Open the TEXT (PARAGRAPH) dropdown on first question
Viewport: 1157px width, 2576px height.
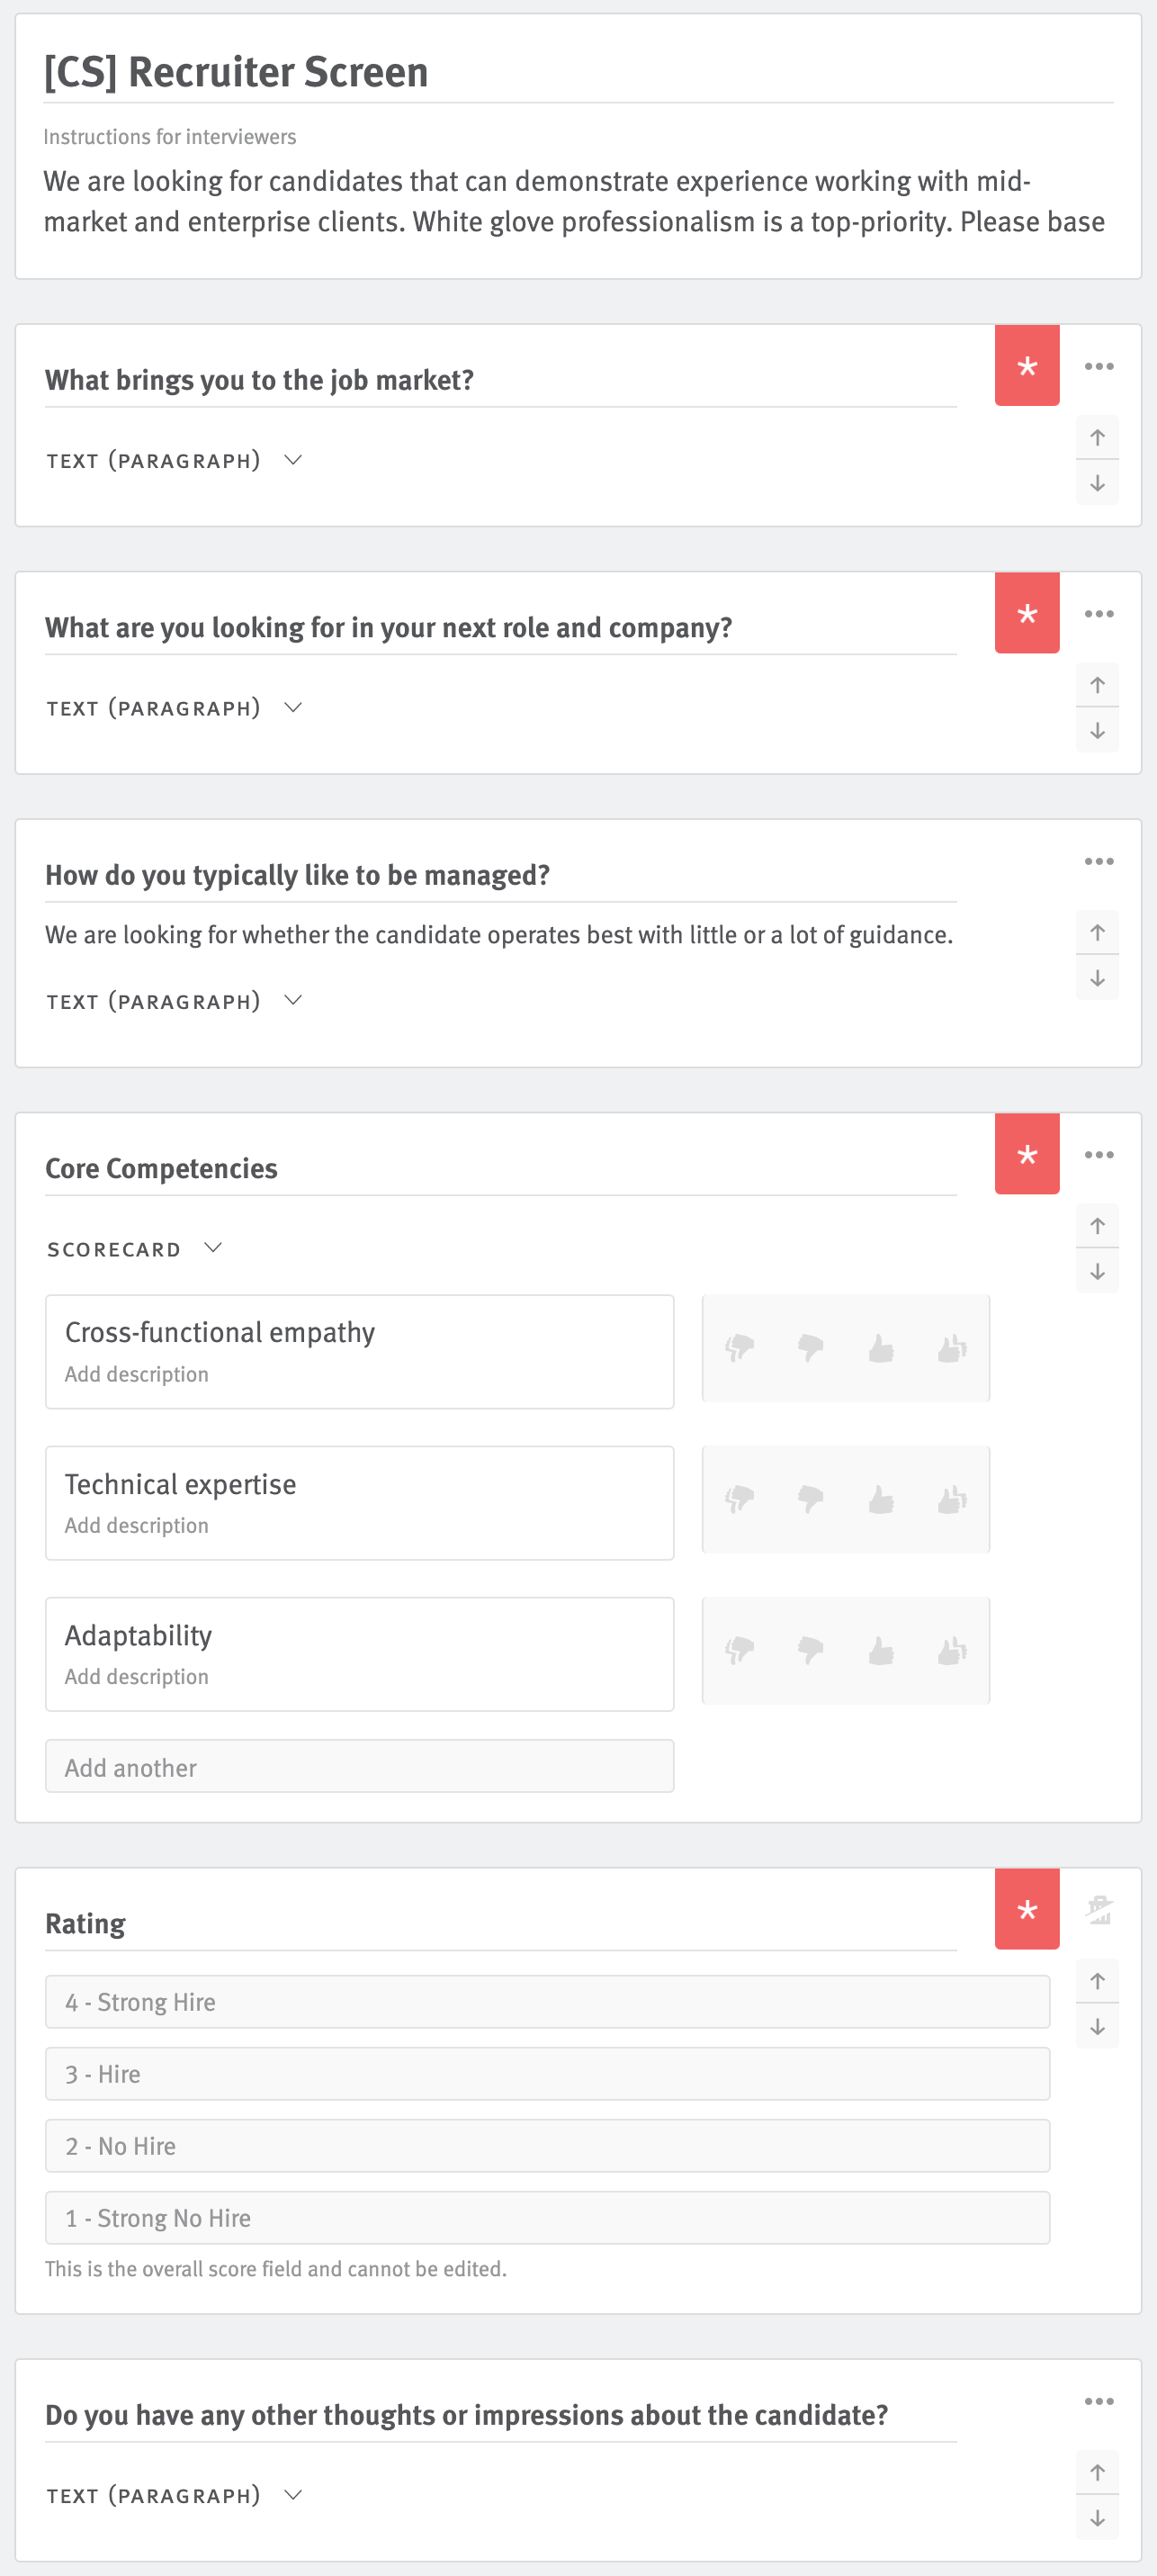(x=292, y=460)
